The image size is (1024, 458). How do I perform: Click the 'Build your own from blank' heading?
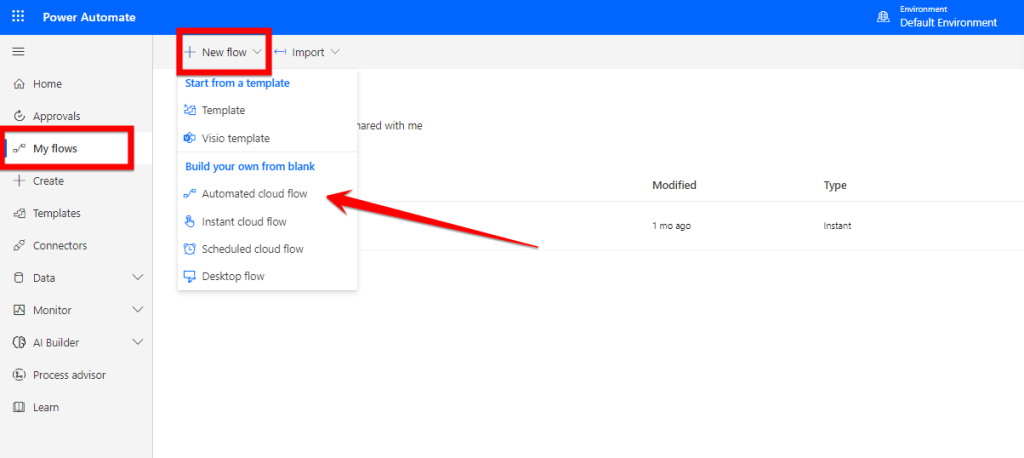click(250, 167)
